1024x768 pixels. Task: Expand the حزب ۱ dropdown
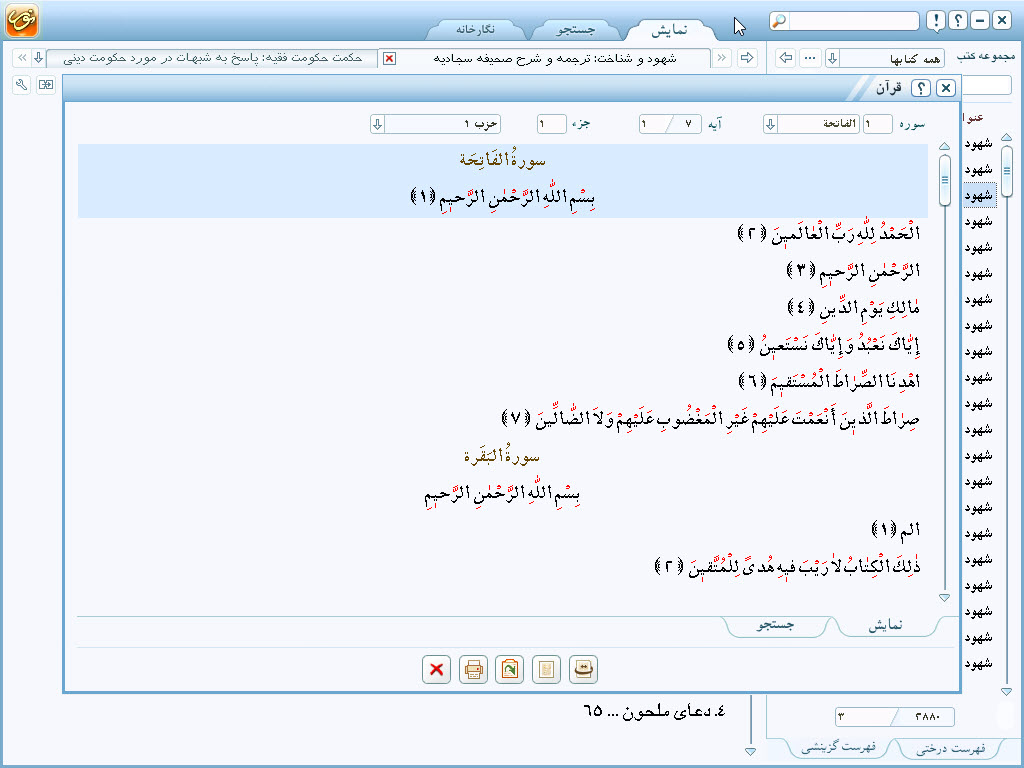(x=377, y=124)
